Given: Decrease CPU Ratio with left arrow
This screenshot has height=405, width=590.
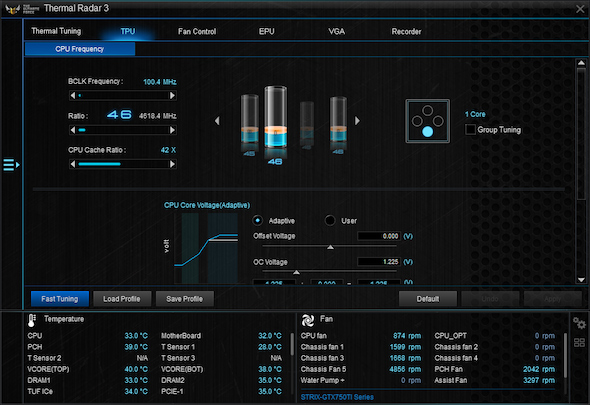Looking at the screenshot, I should click(x=73, y=130).
